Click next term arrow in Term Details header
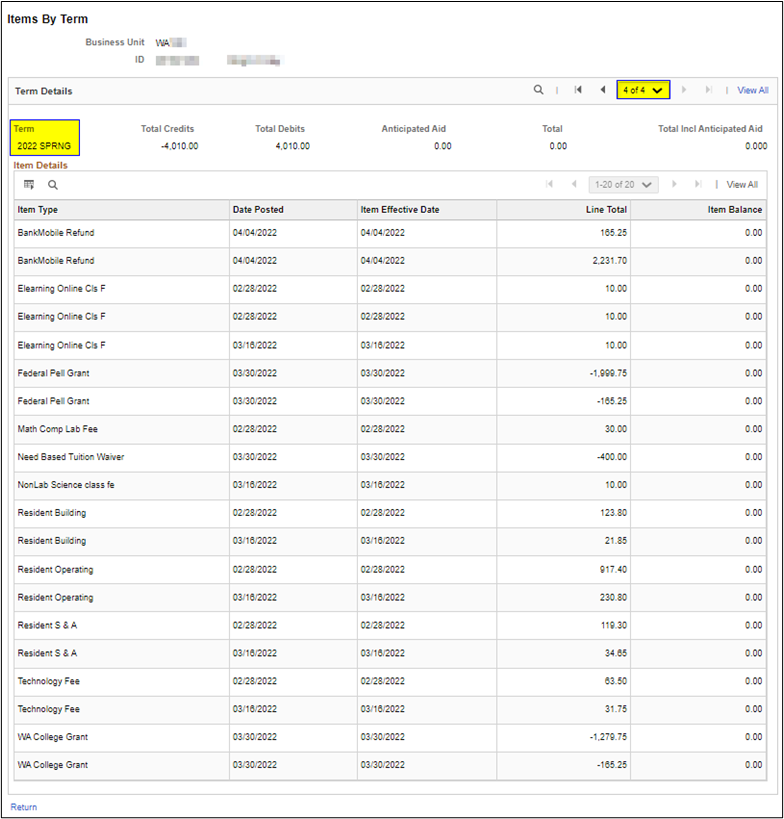 click(x=684, y=90)
